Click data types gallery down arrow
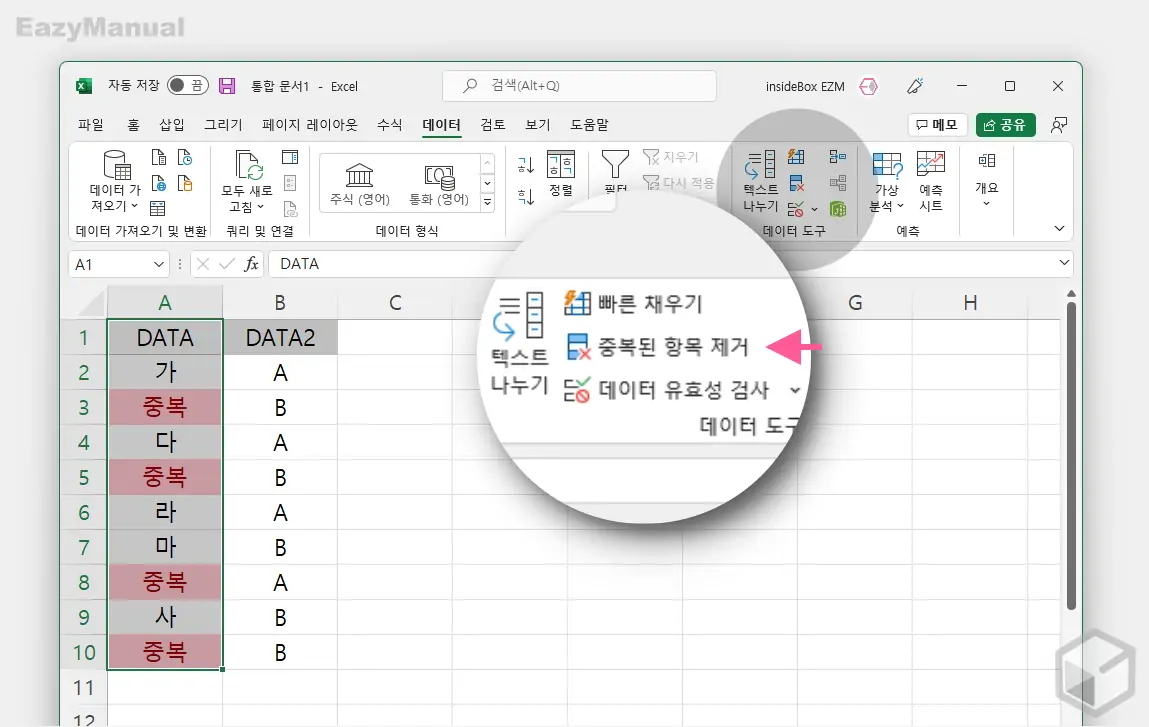The image size is (1149, 727). coord(487,183)
